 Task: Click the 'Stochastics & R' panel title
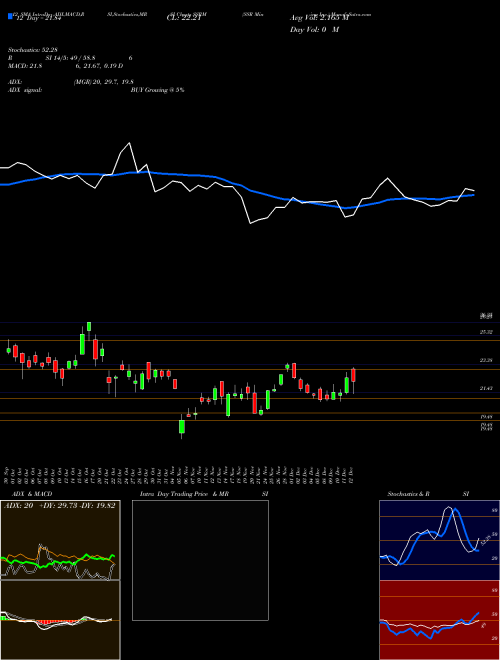click(408, 494)
